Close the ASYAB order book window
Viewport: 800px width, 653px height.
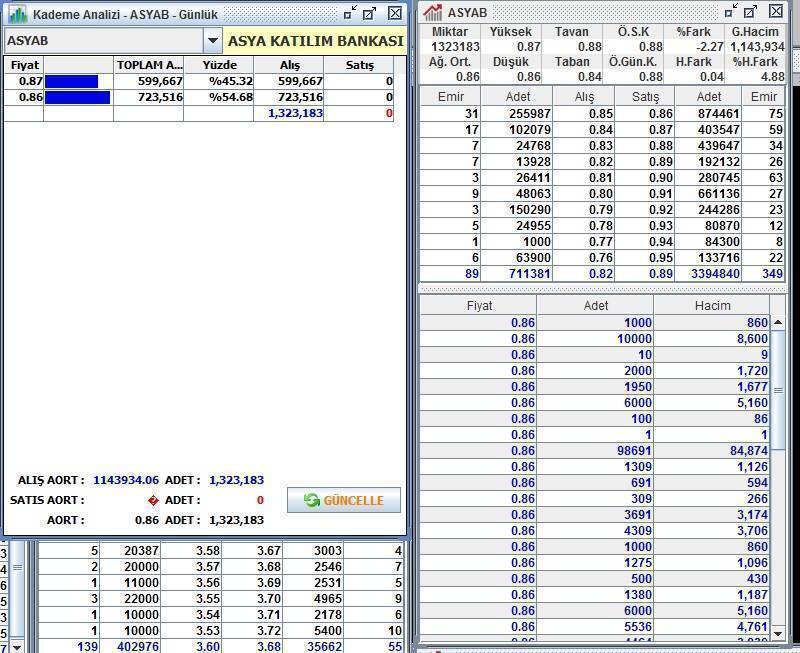pyautogui.click(x=777, y=12)
